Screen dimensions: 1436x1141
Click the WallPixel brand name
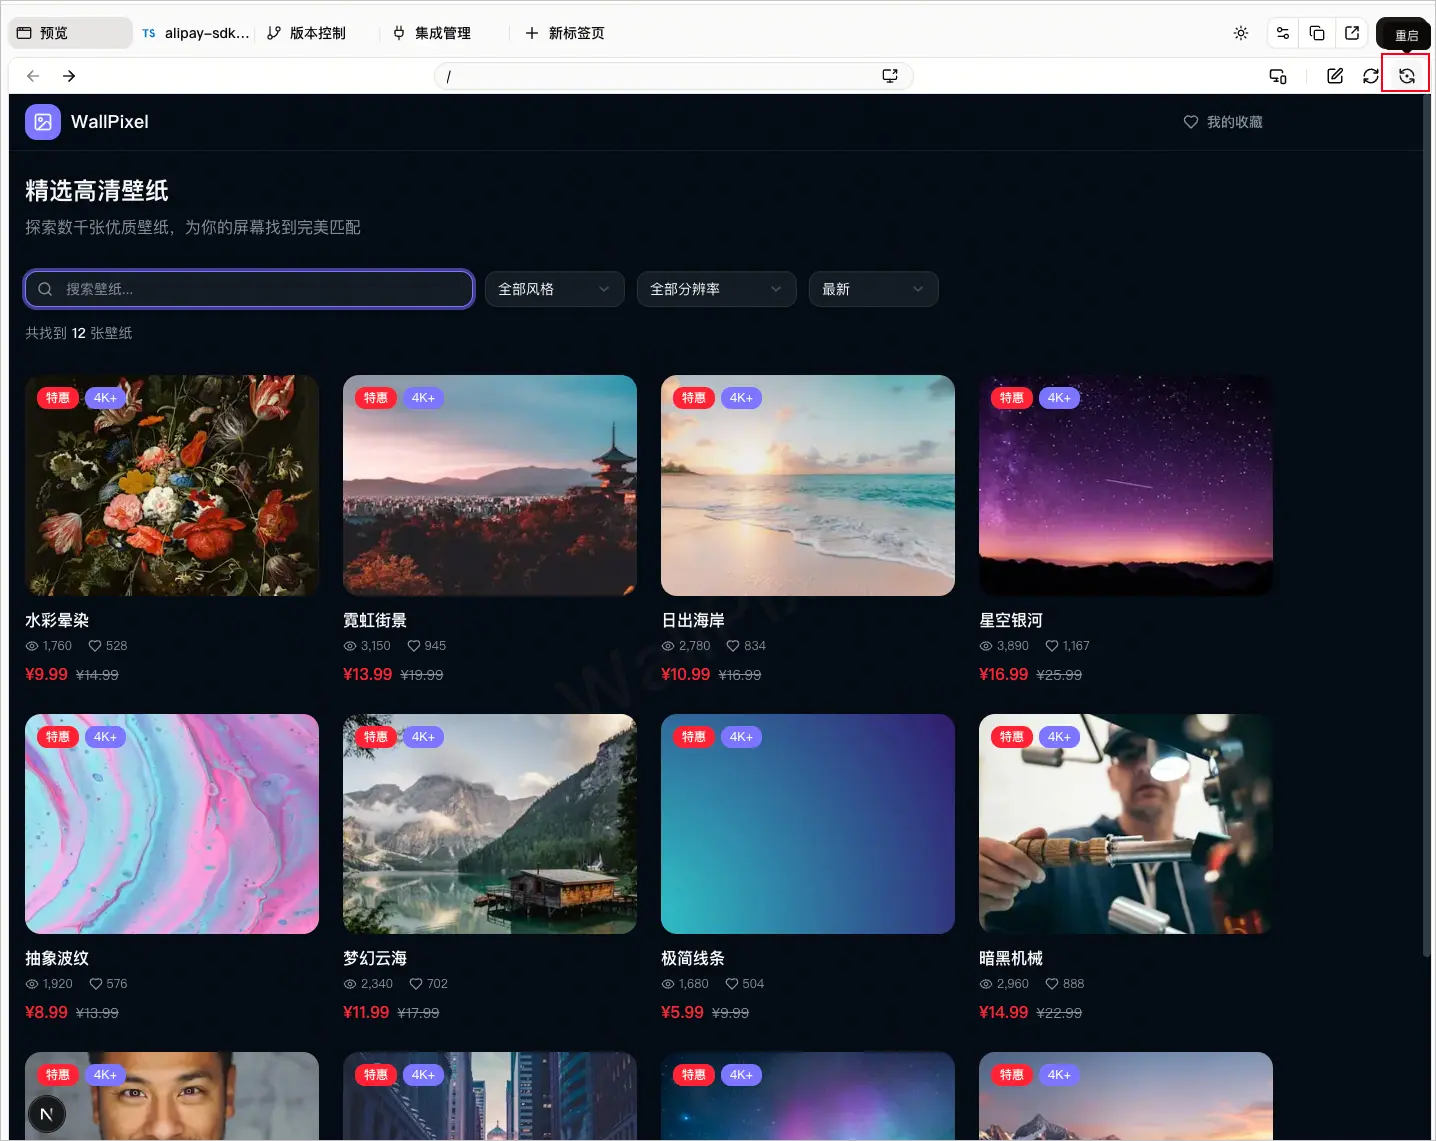[110, 122]
